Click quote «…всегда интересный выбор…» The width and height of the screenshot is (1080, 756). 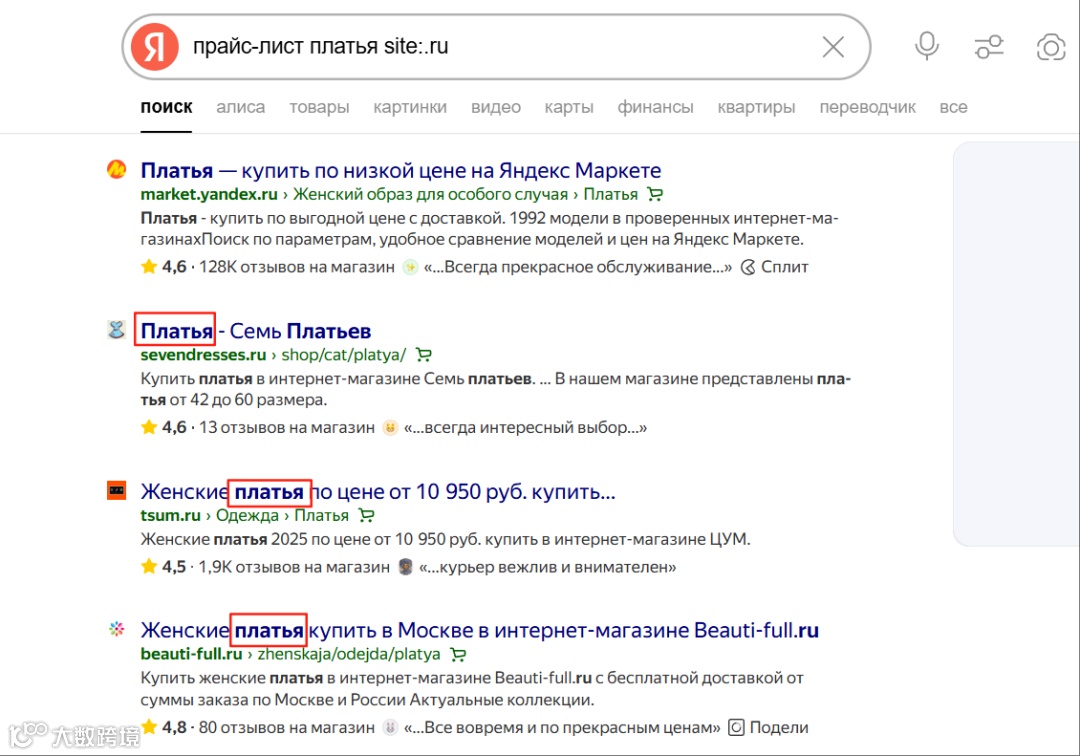tap(526, 428)
